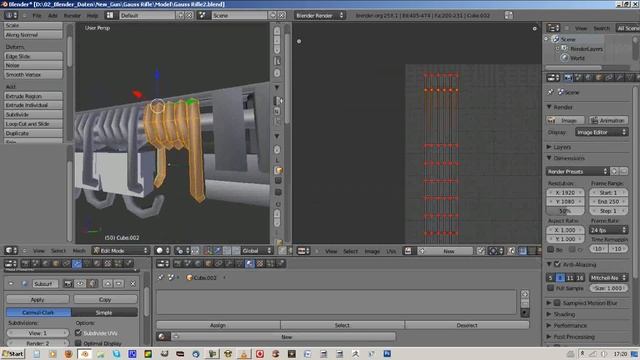Viewport: 640px width, 360px height.
Task: Click the Windows Start button
Action: pyautogui.click(x=13, y=353)
